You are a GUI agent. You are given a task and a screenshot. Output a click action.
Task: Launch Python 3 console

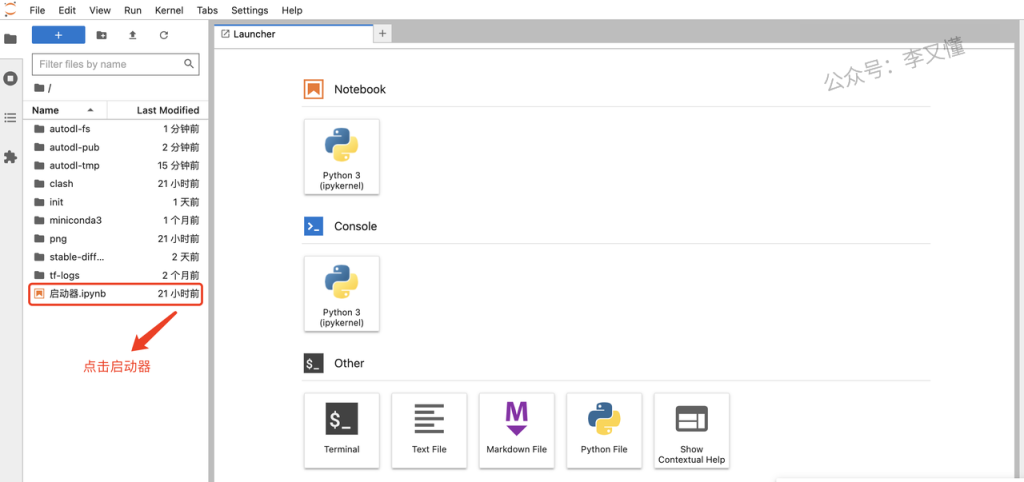click(341, 293)
